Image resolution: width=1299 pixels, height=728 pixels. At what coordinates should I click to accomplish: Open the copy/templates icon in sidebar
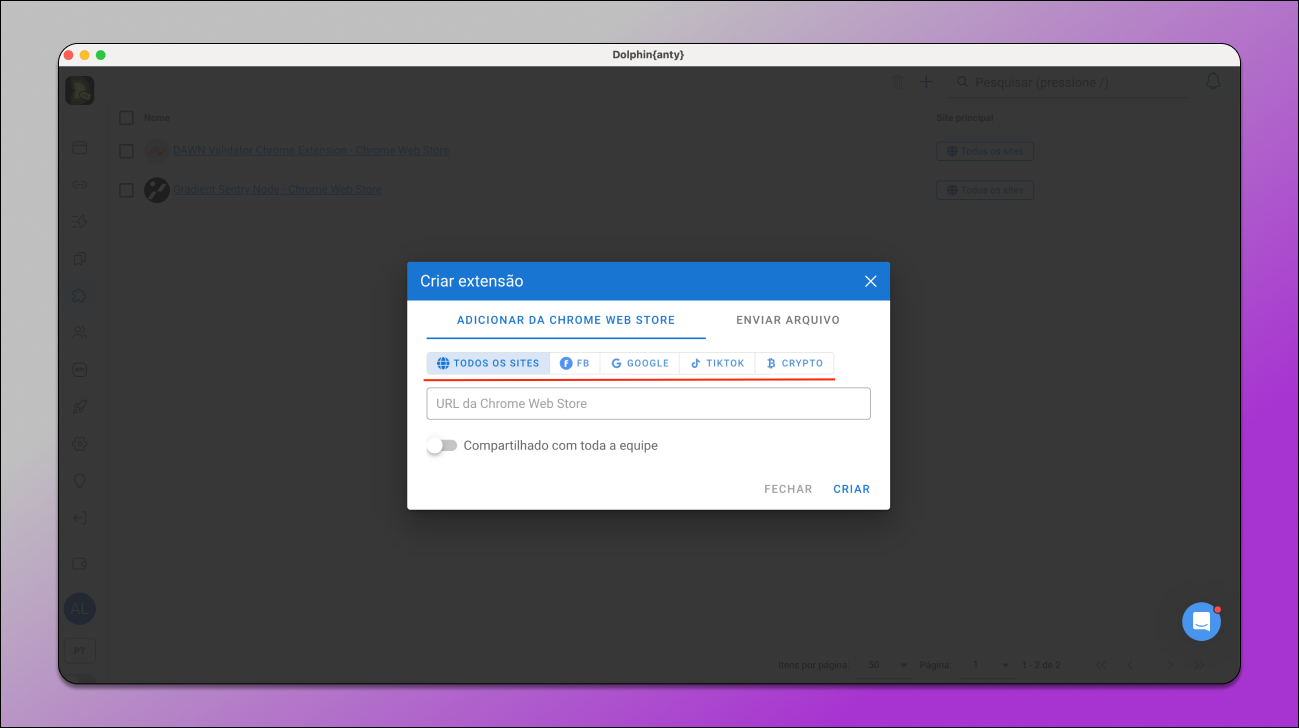pos(80,258)
